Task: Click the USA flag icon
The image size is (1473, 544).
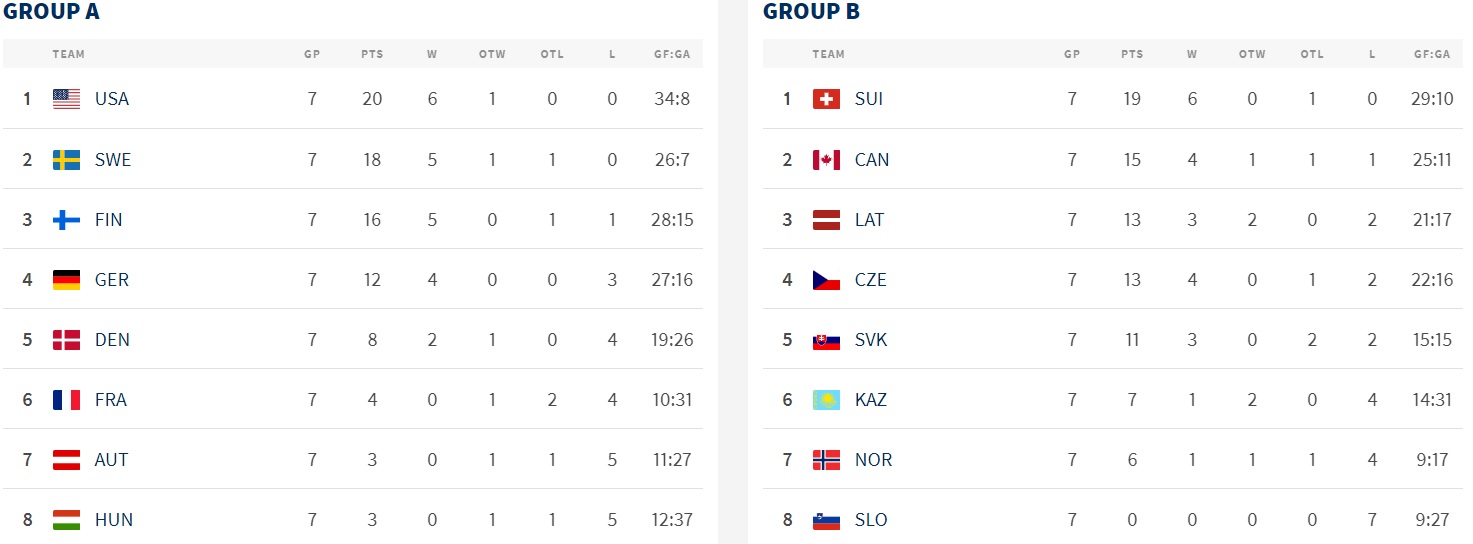Action: pos(66,99)
